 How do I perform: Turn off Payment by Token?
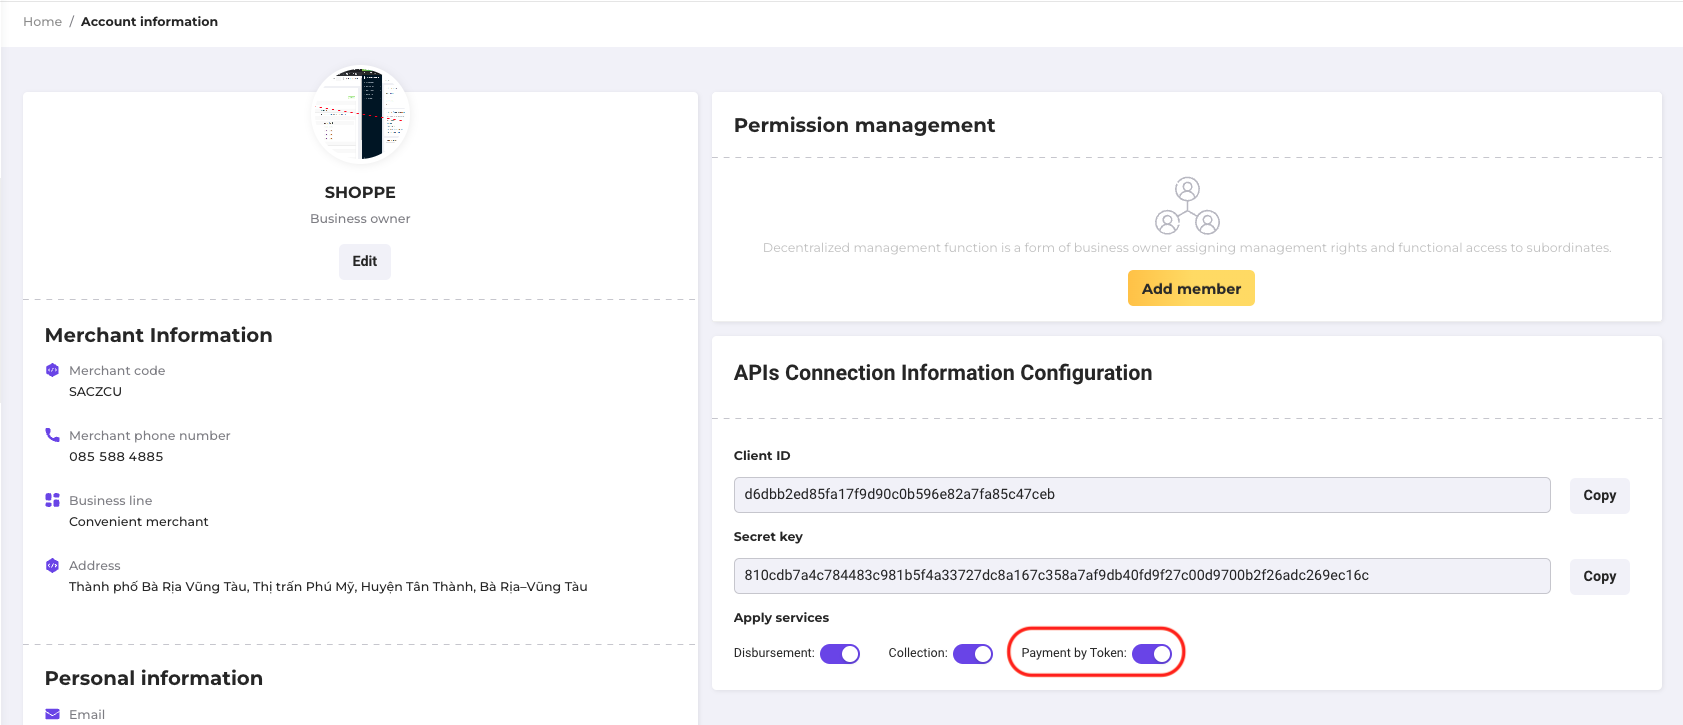click(1151, 654)
